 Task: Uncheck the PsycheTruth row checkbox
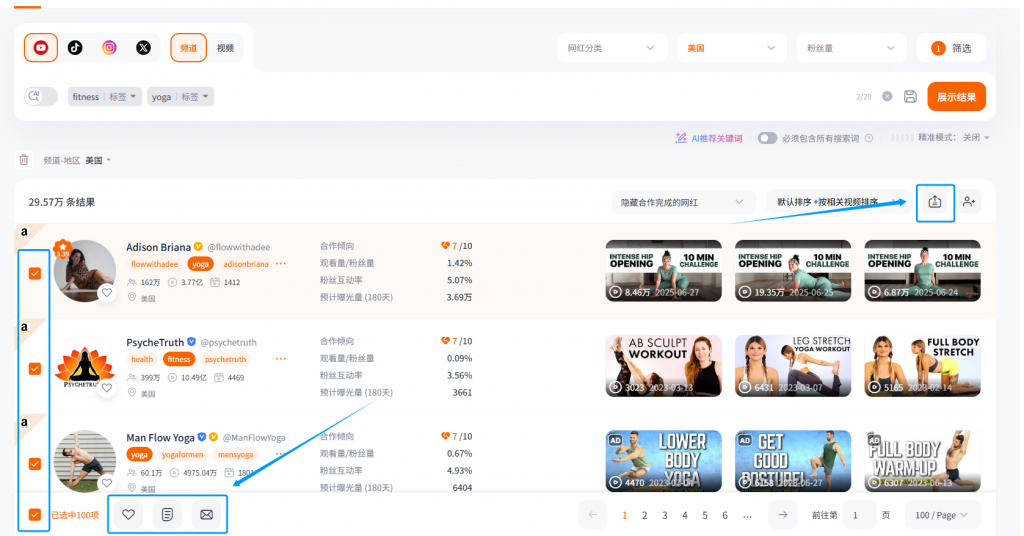[x=35, y=369]
